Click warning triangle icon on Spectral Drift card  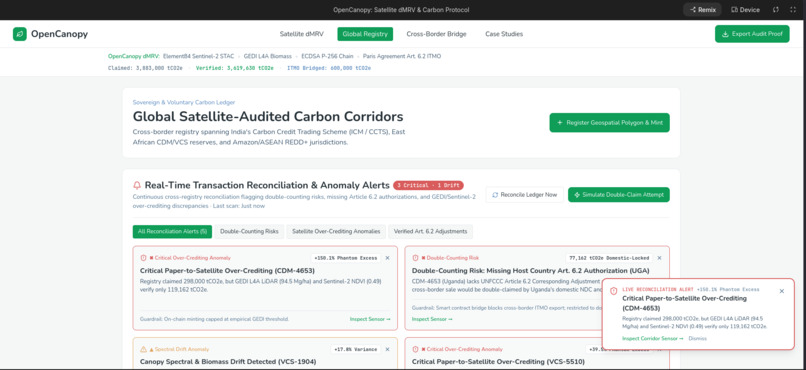(143, 349)
